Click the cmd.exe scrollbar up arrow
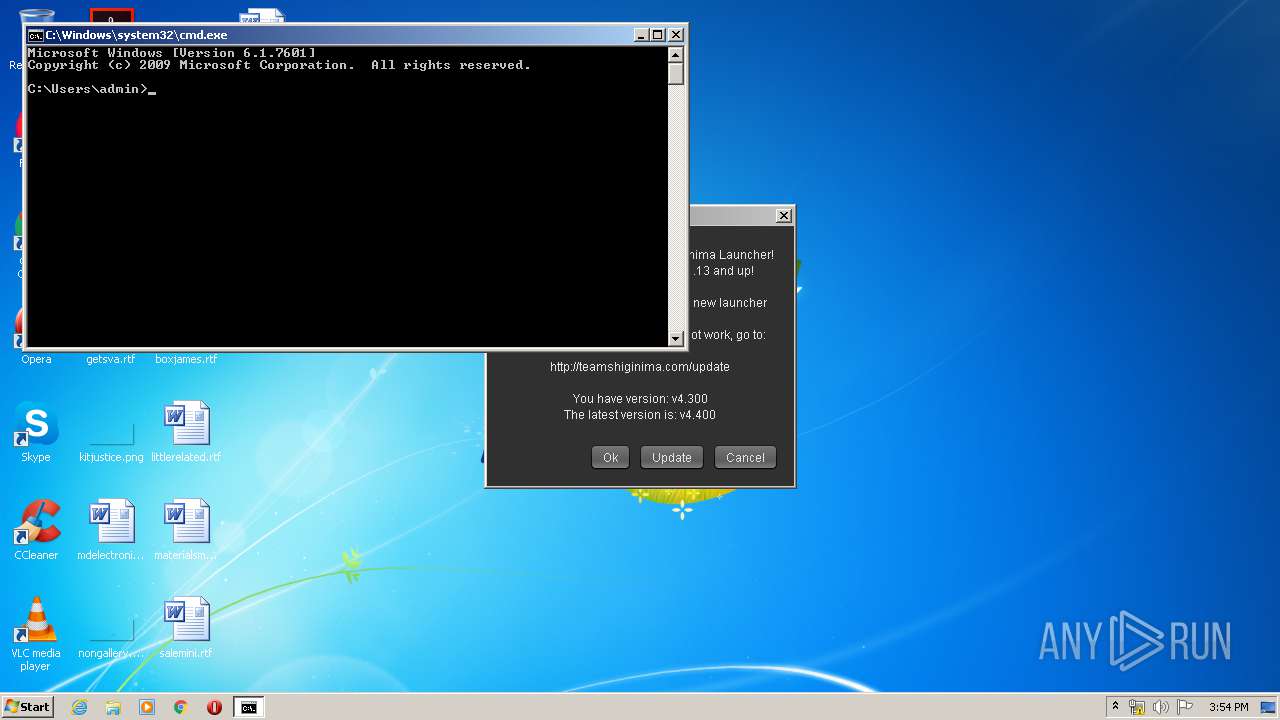This screenshot has height=720, width=1280. 676,55
